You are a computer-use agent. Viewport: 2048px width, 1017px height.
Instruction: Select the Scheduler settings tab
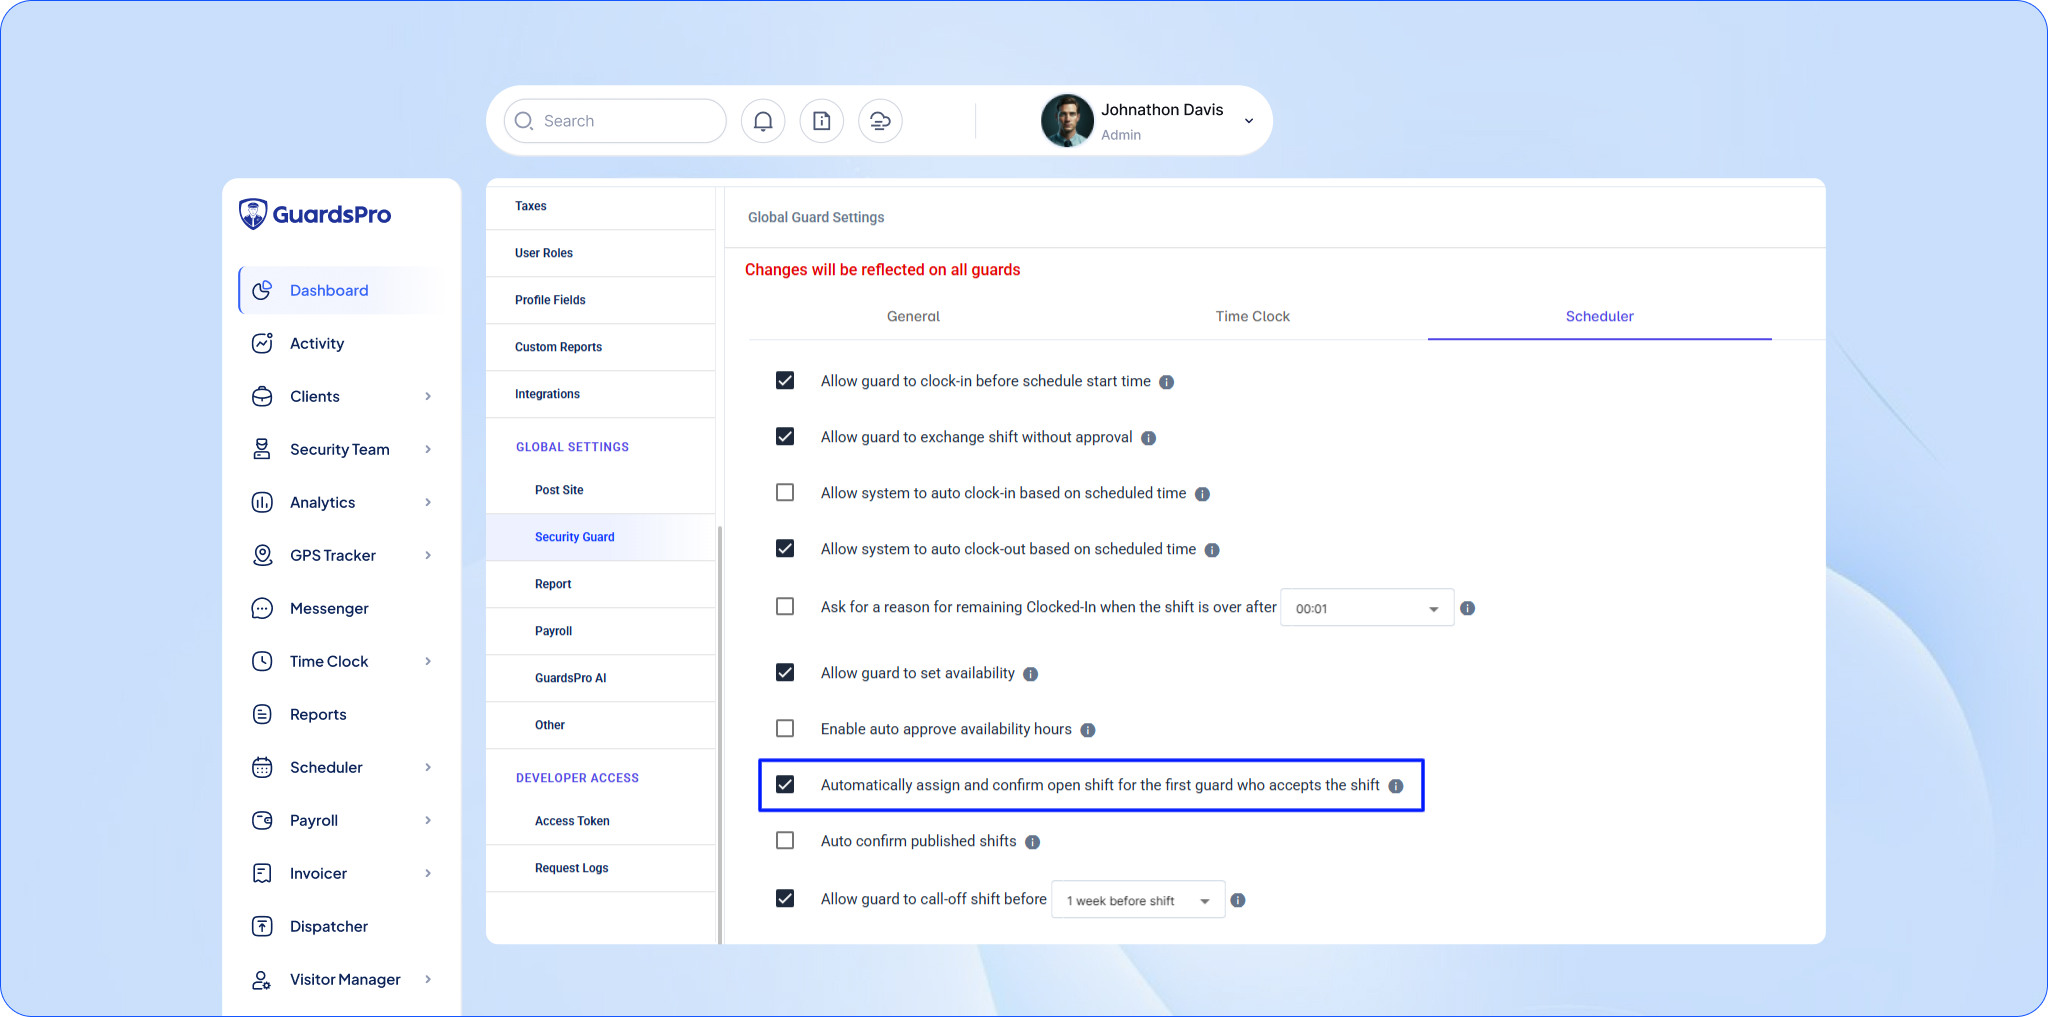click(x=1599, y=316)
